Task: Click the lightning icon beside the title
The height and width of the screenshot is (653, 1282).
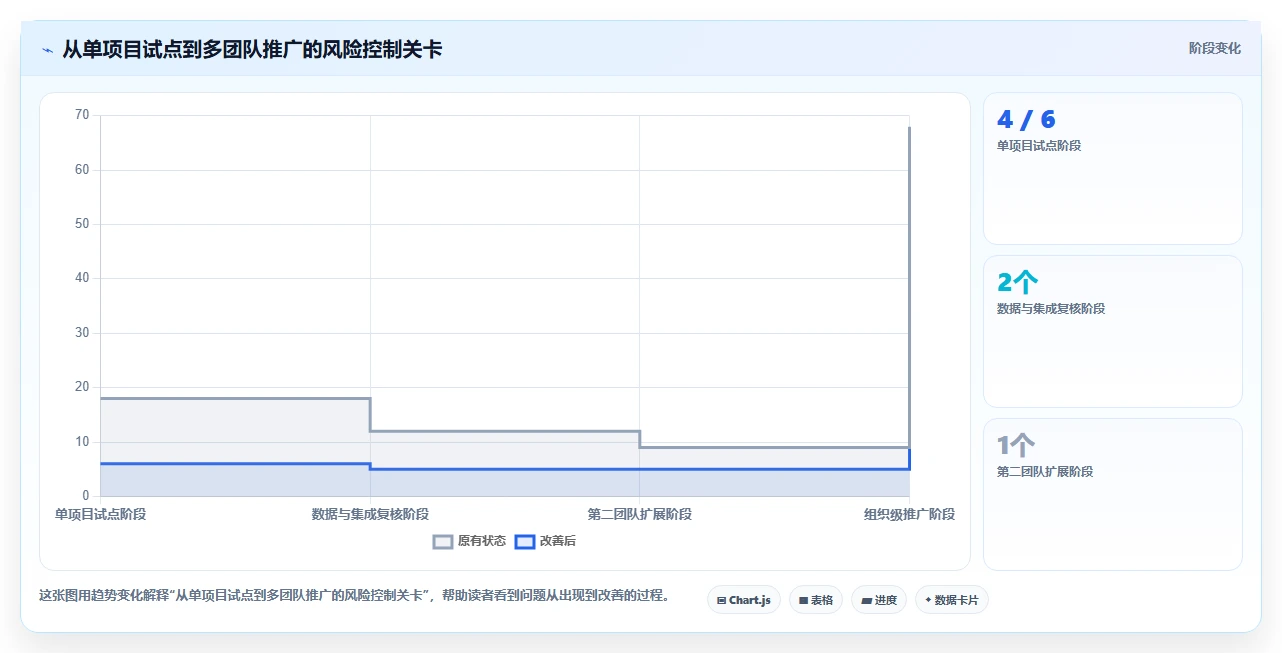Action: tap(47, 50)
